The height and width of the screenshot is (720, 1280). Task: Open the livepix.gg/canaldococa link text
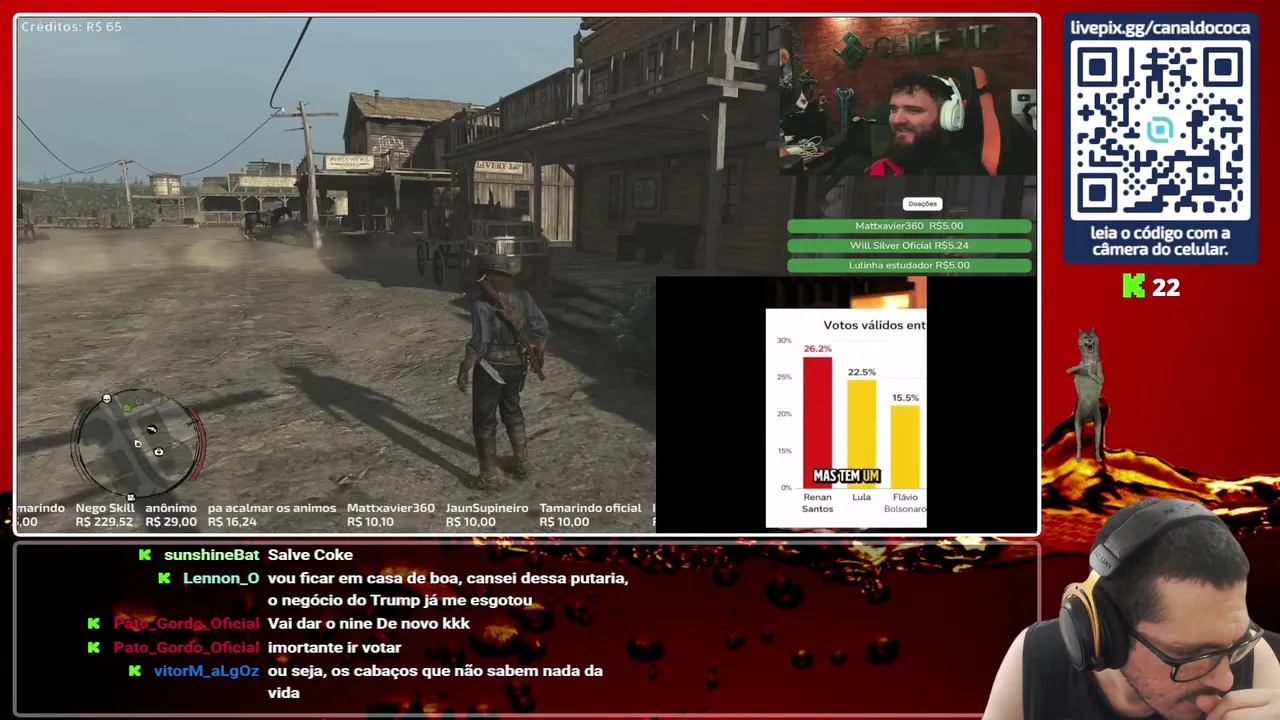tap(1160, 28)
